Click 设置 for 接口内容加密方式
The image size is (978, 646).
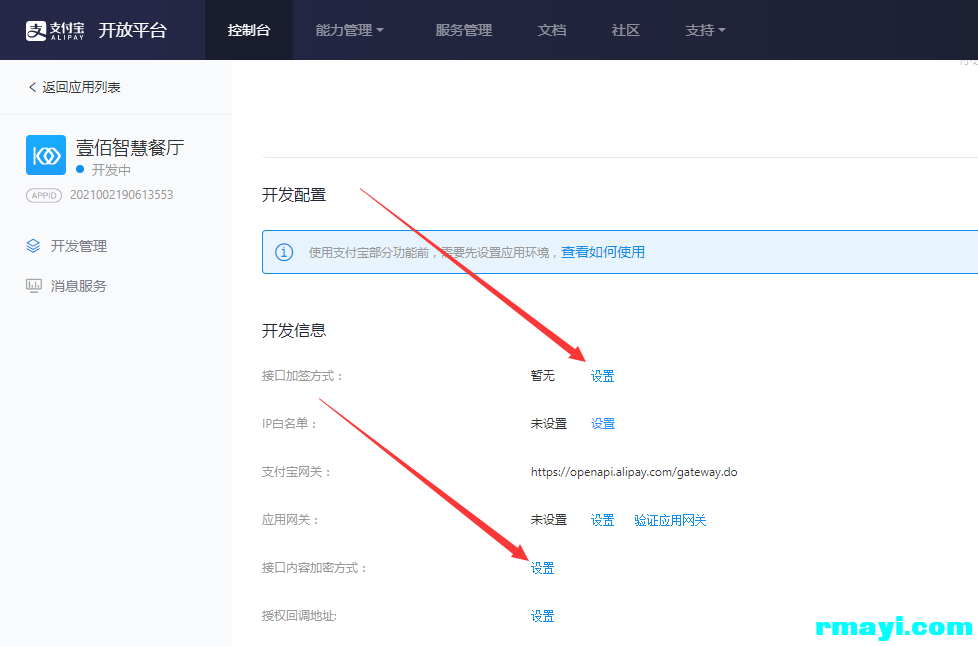(543, 568)
